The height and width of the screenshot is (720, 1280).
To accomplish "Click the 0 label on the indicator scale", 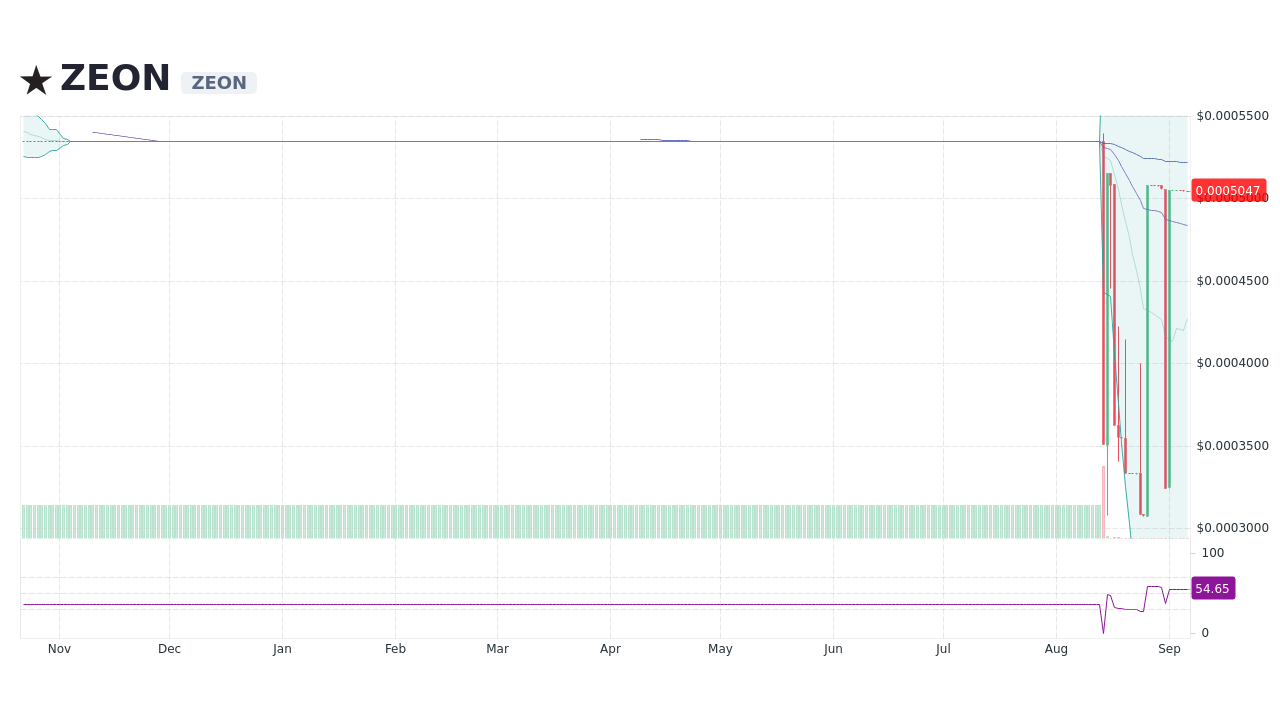I will coord(1204,632).
